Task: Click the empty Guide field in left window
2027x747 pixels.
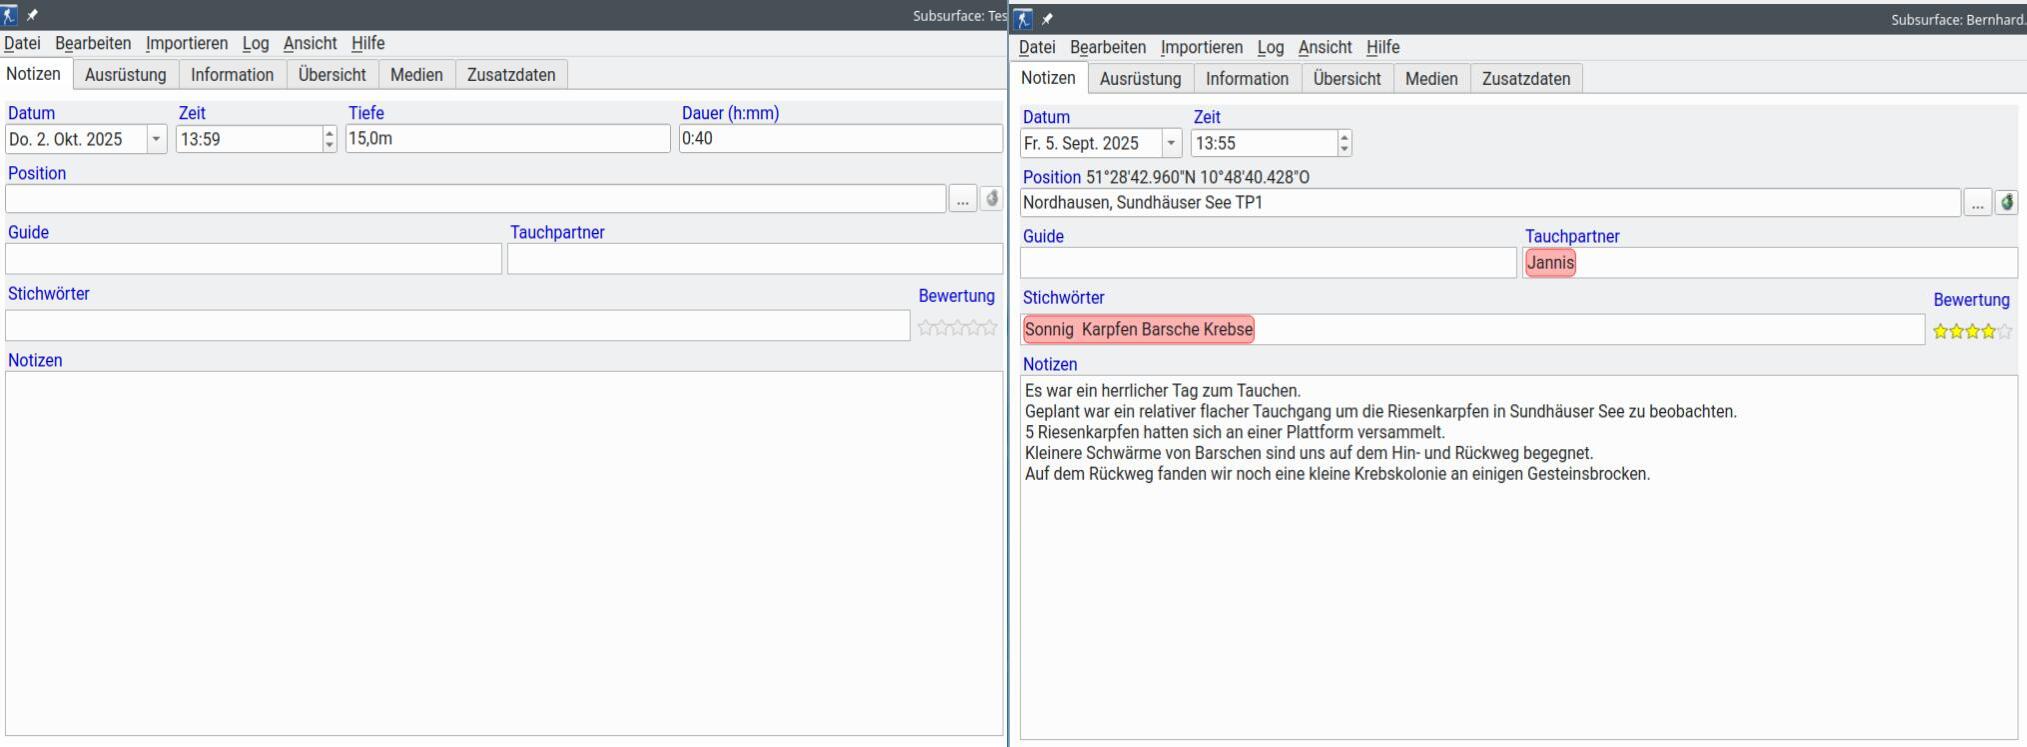Action: (x=254, y=259)
